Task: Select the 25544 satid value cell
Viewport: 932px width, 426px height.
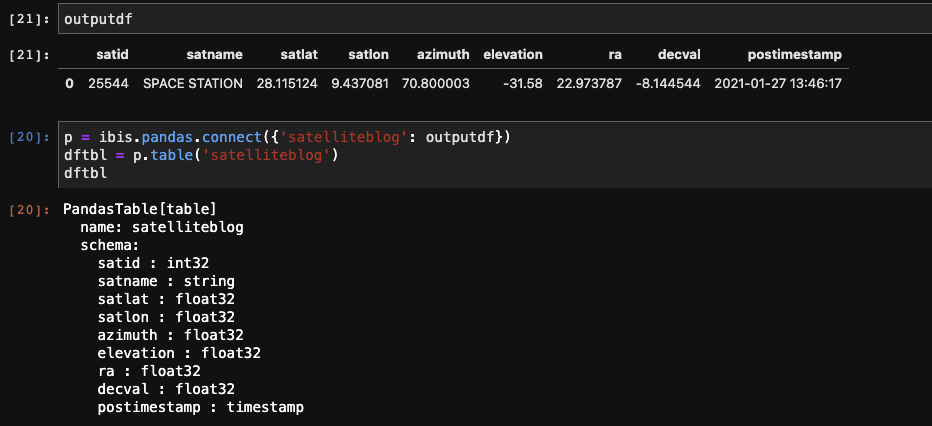Action: 108,84
